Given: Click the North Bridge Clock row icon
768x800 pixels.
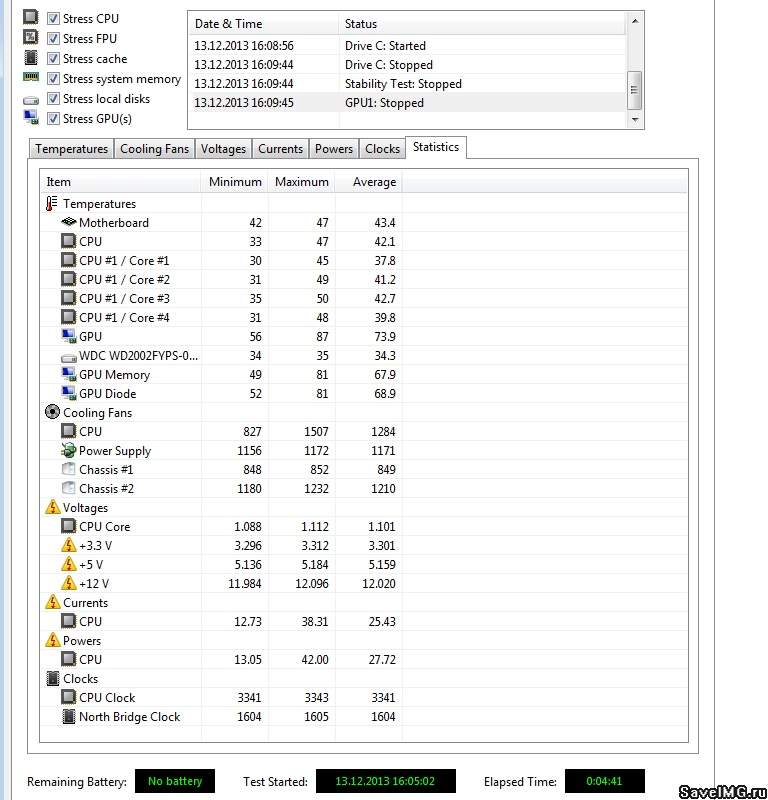Looking at the screenshot, I should (x=68, y=716).
